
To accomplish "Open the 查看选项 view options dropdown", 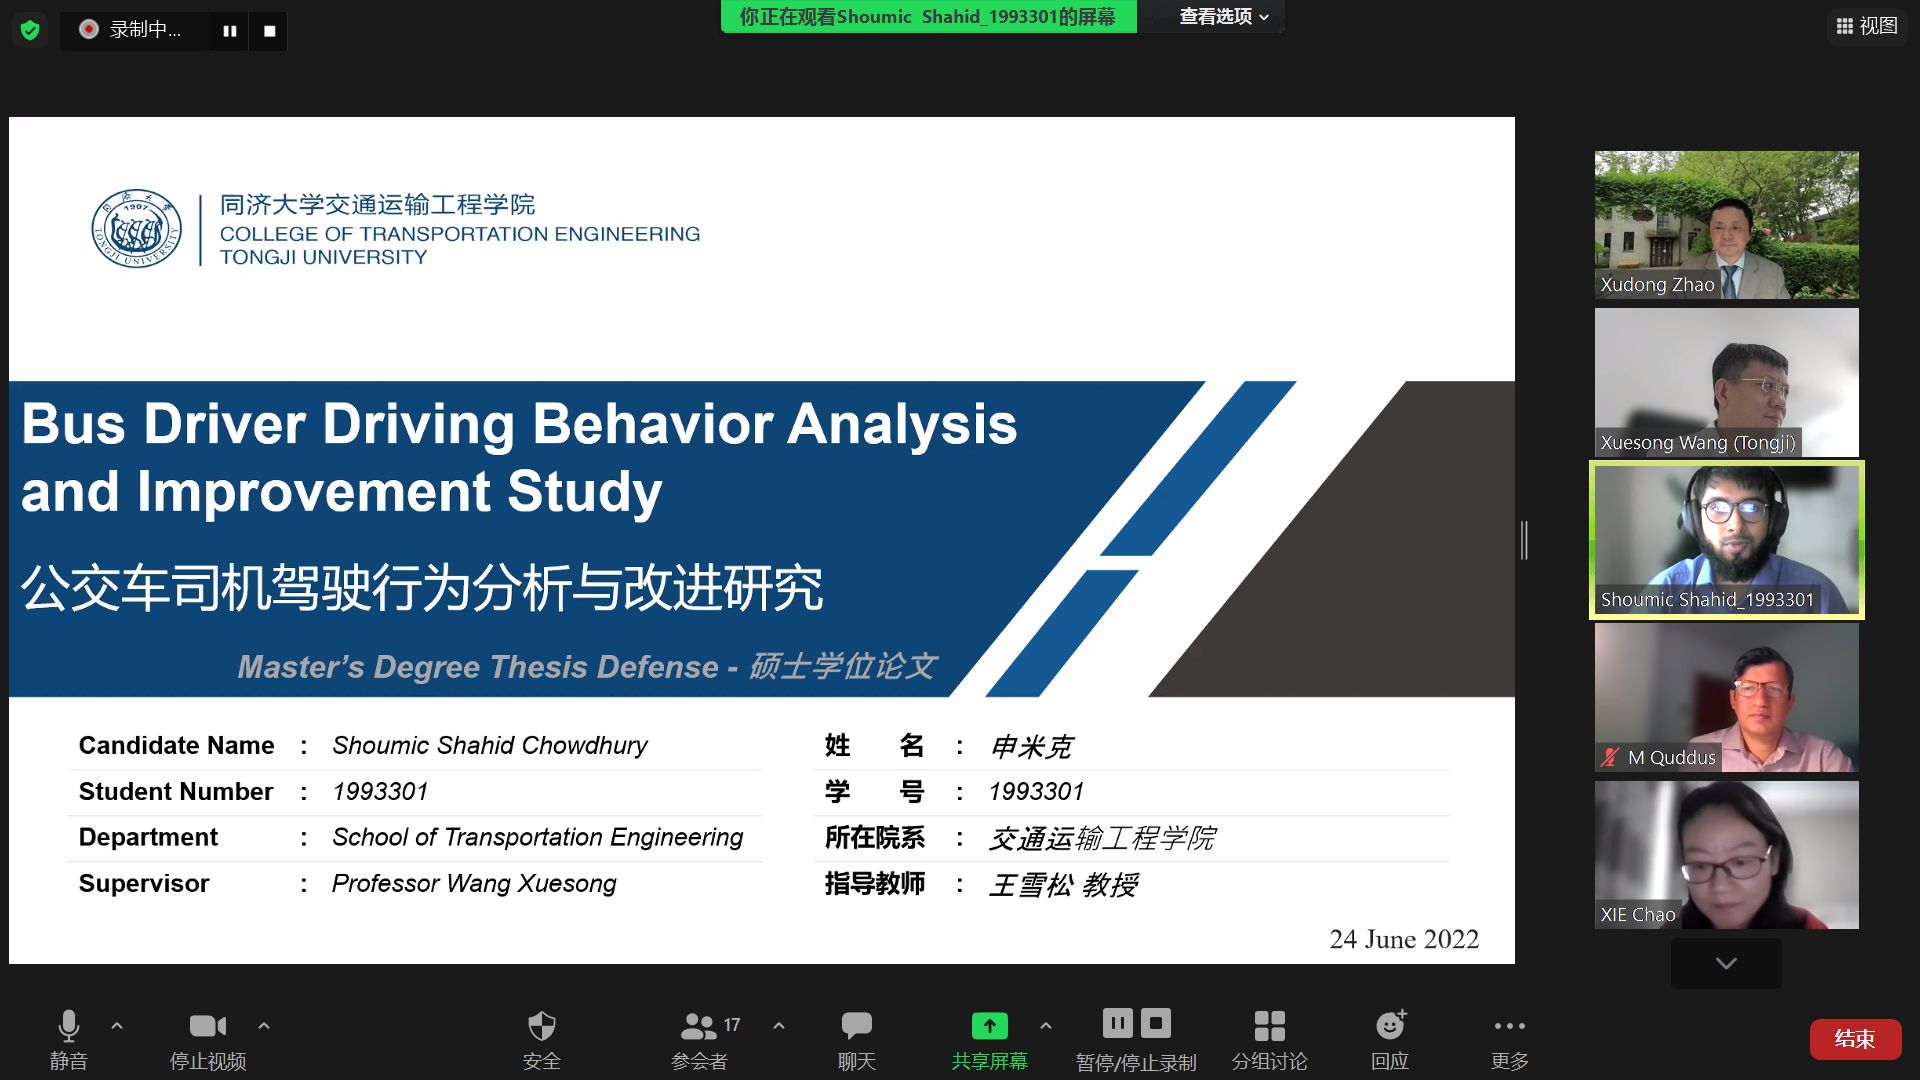I will point(1223,17).
